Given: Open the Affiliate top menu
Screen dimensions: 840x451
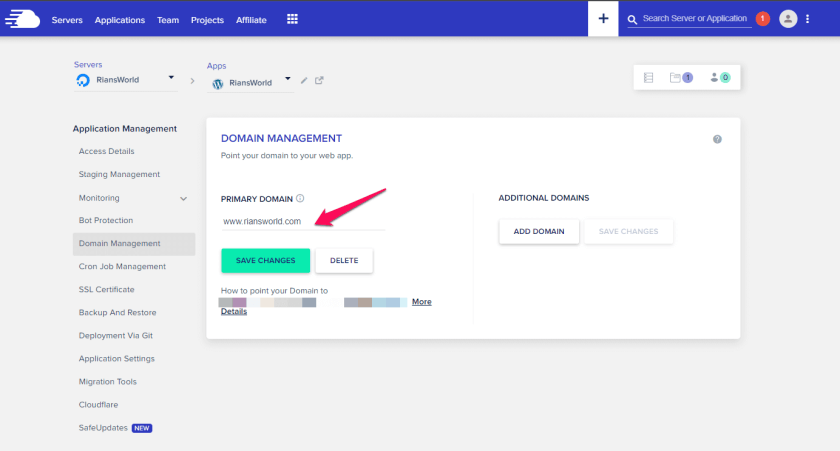Looking at the screenshot, I should click(251, 20).
